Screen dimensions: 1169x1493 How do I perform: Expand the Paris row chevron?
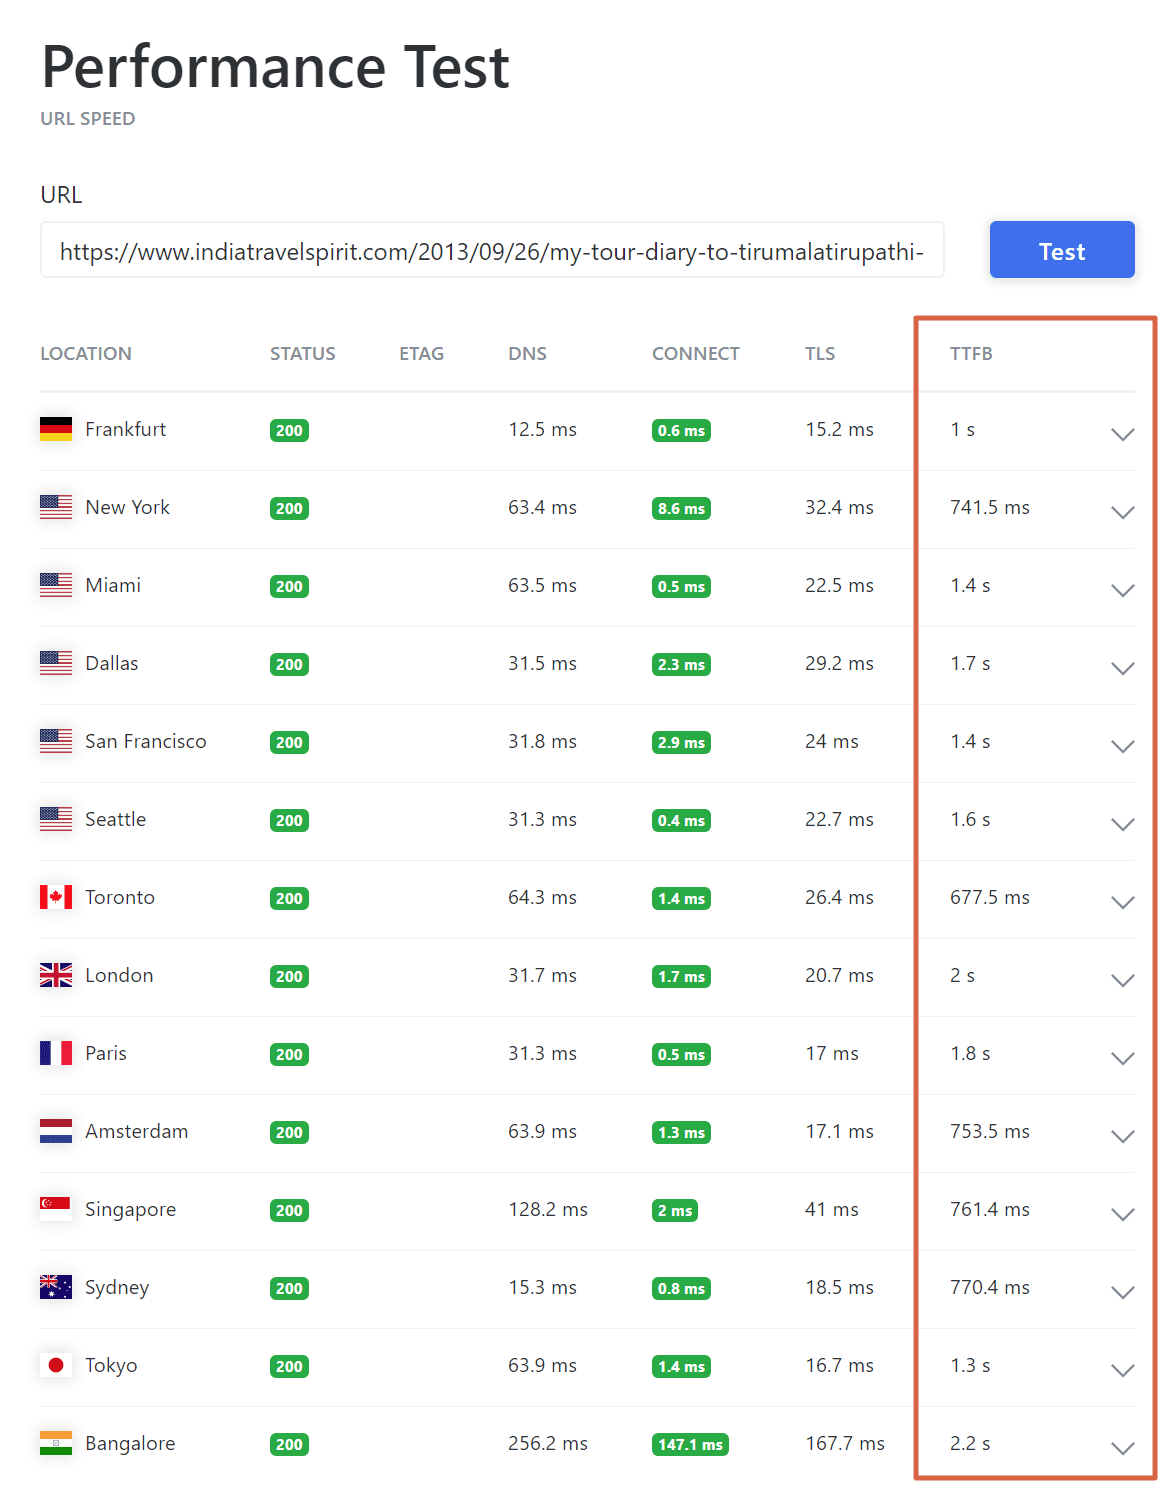click(1122, 1058)
